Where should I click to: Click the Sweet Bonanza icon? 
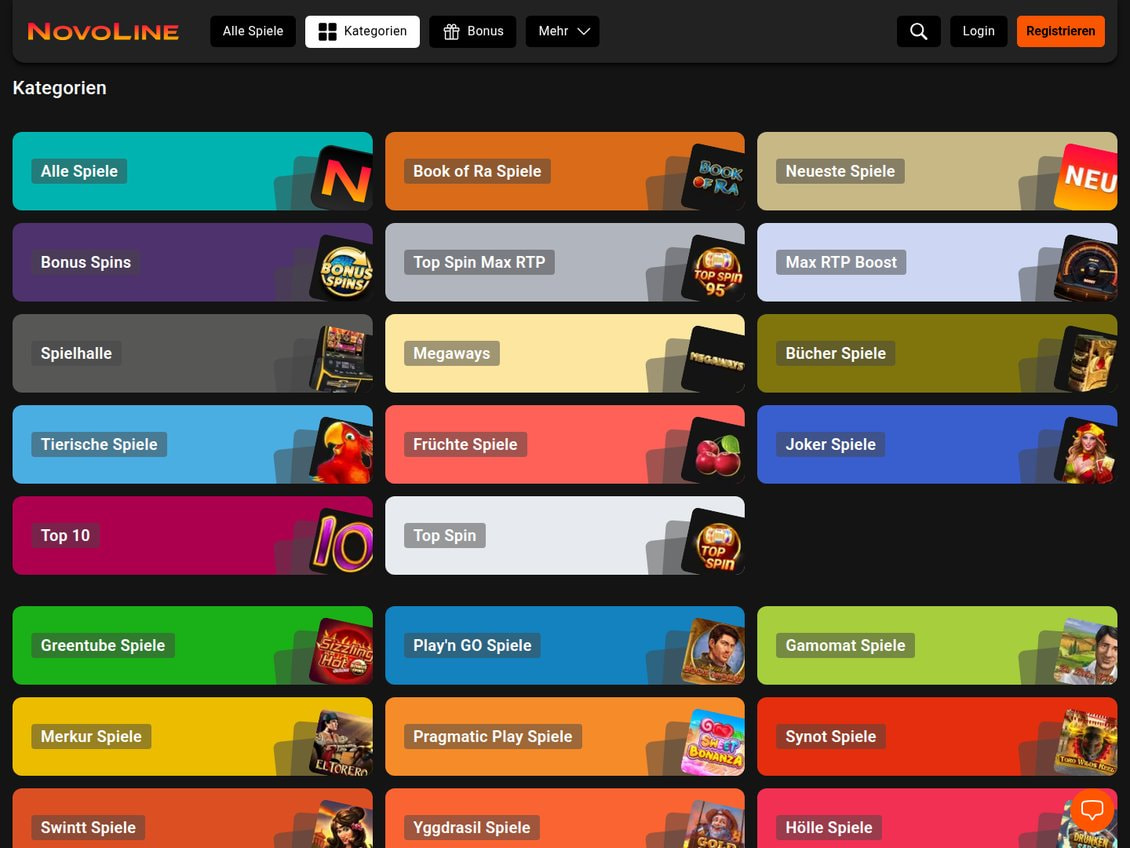coord(713,741)
